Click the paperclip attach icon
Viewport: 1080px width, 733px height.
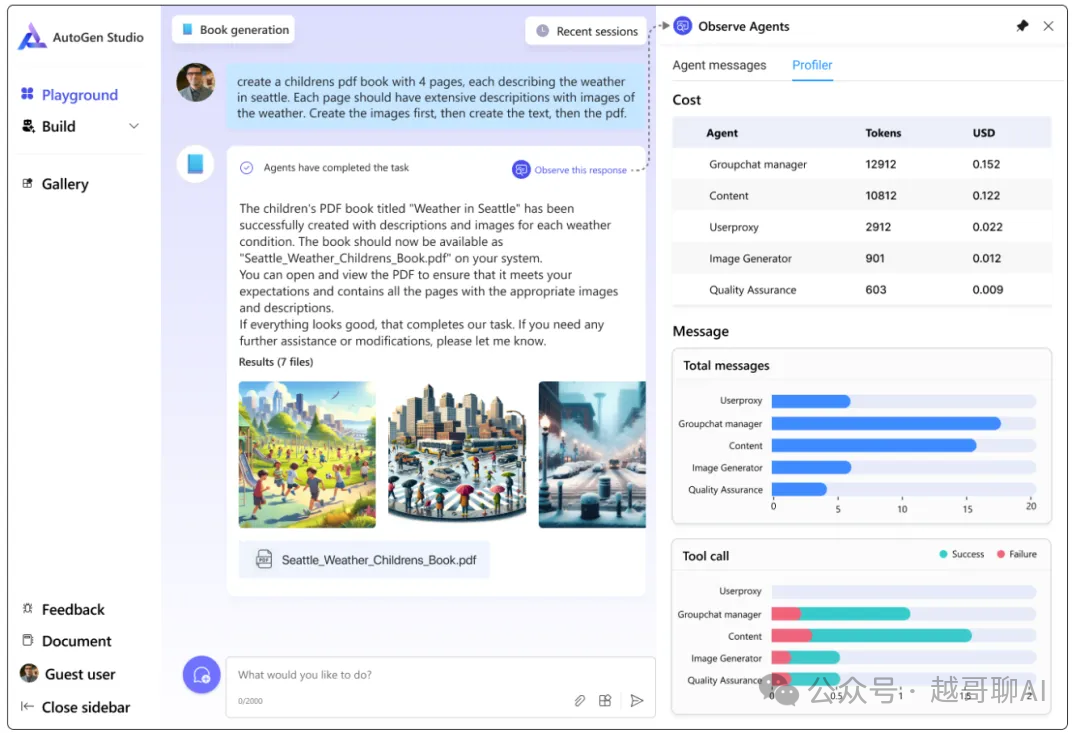coord(580,701)
